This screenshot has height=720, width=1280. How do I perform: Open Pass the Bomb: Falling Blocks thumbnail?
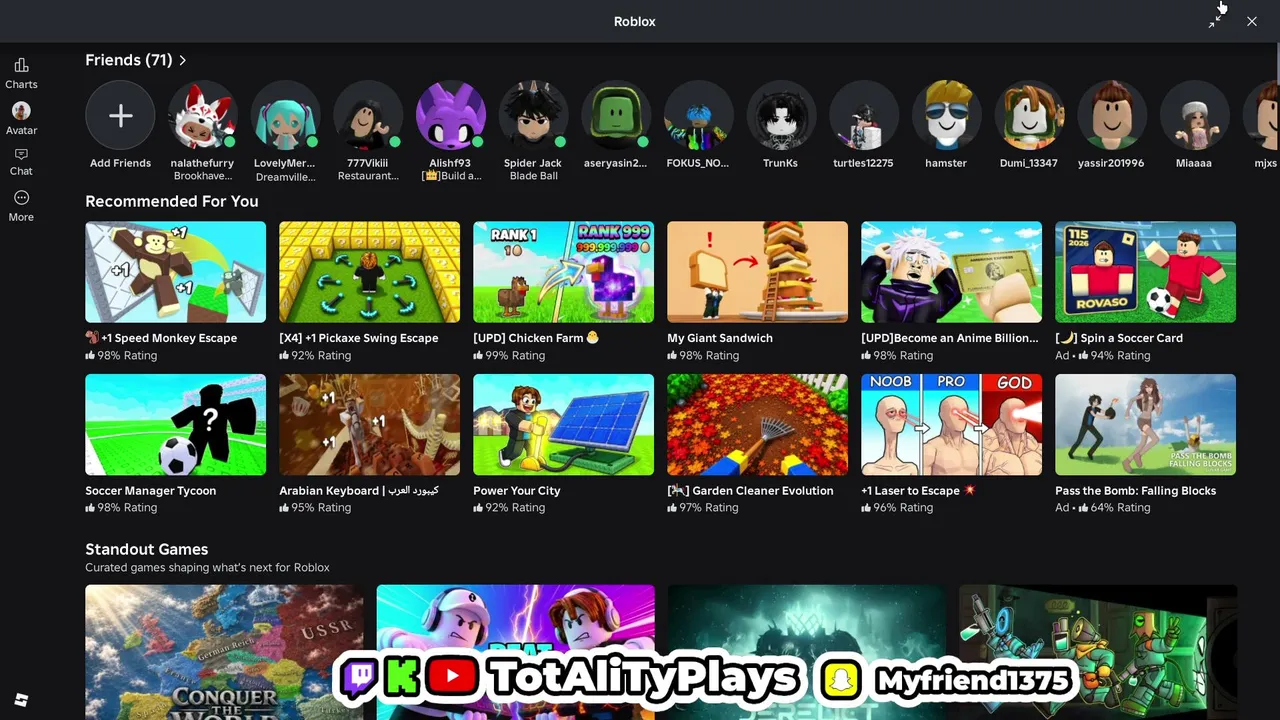[1146, 425]
